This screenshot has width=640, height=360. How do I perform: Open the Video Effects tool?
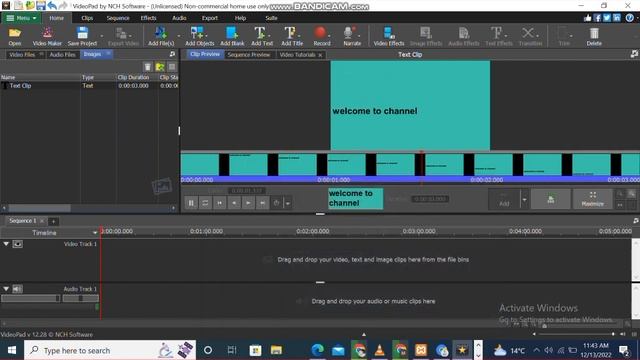click(x=389, y=36)
